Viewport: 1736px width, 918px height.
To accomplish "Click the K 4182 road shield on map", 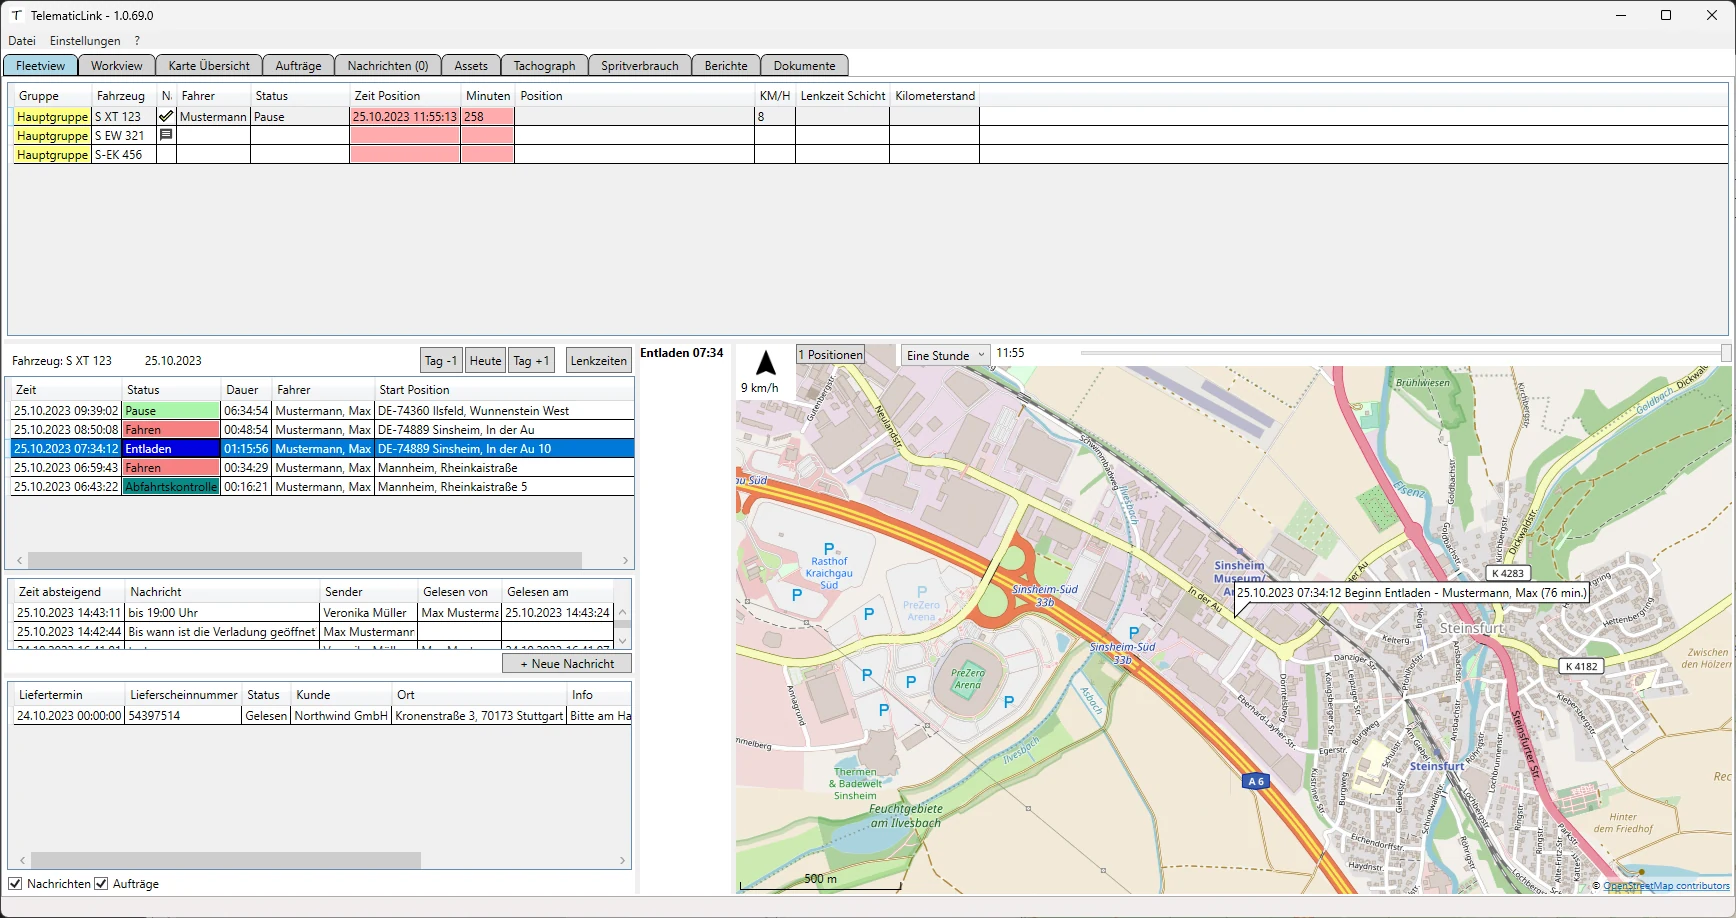I will (1582, 666).
